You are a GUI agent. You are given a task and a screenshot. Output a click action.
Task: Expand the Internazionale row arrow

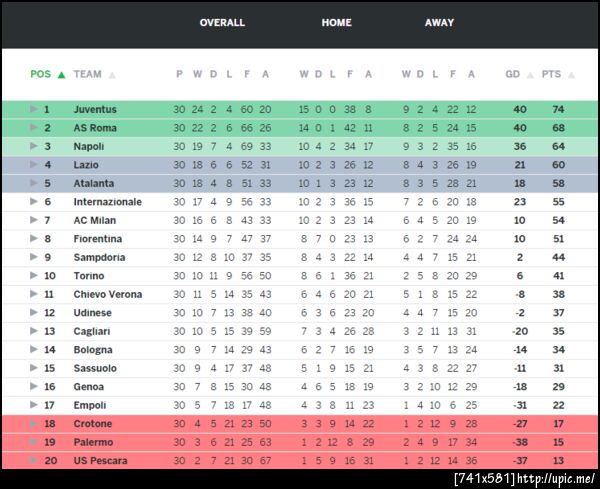(x=34, y=202)
